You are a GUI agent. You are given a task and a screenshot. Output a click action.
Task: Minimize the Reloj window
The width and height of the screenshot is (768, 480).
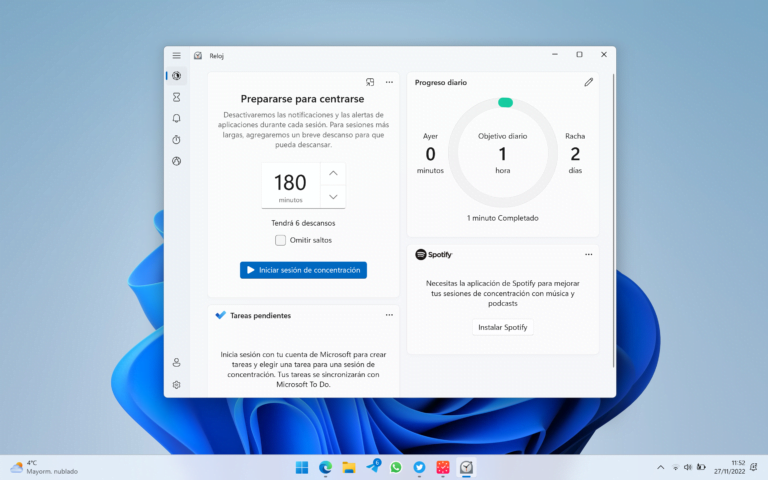(x=554, y=54)
